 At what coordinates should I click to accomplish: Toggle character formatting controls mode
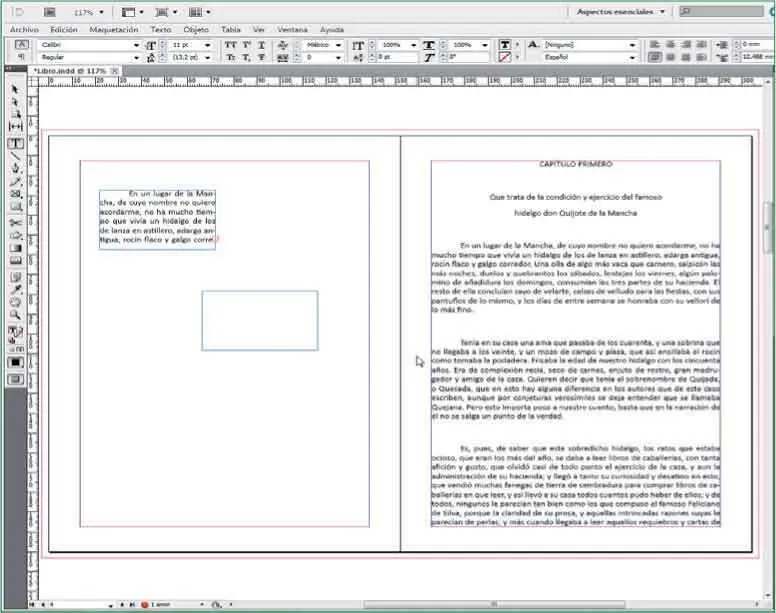(x=21, y=45)
